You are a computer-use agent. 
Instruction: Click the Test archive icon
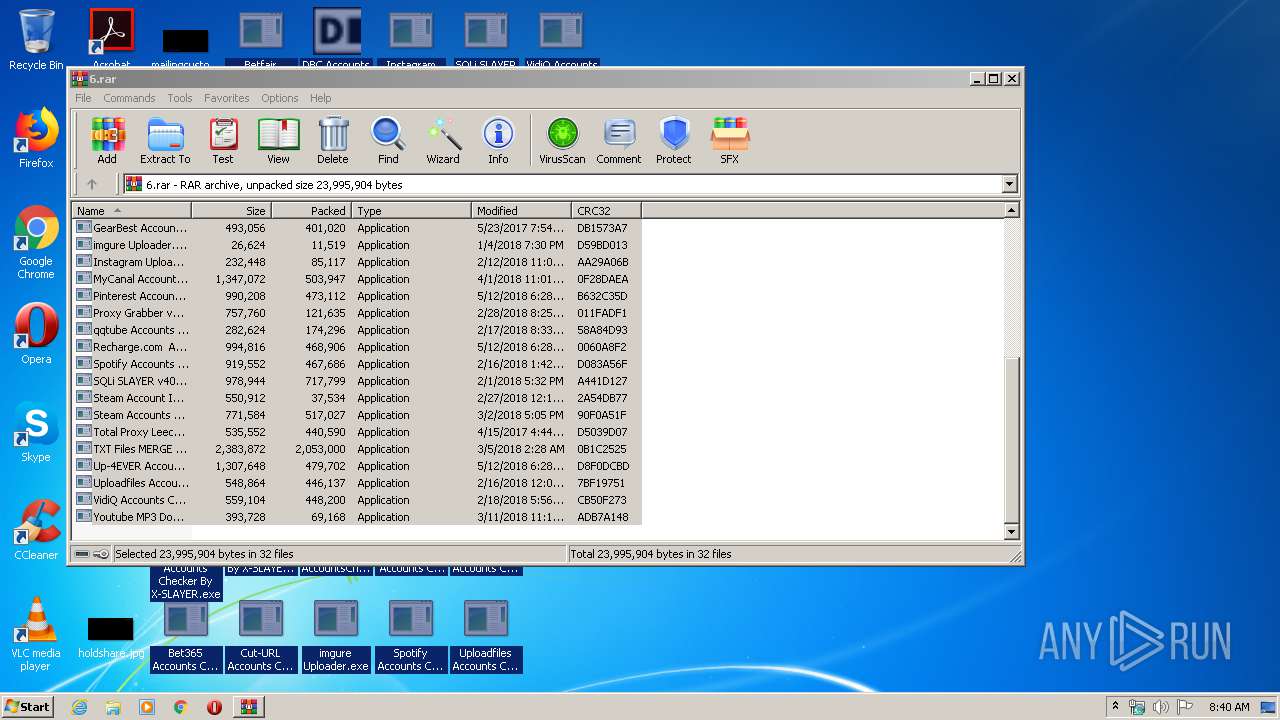223,141
